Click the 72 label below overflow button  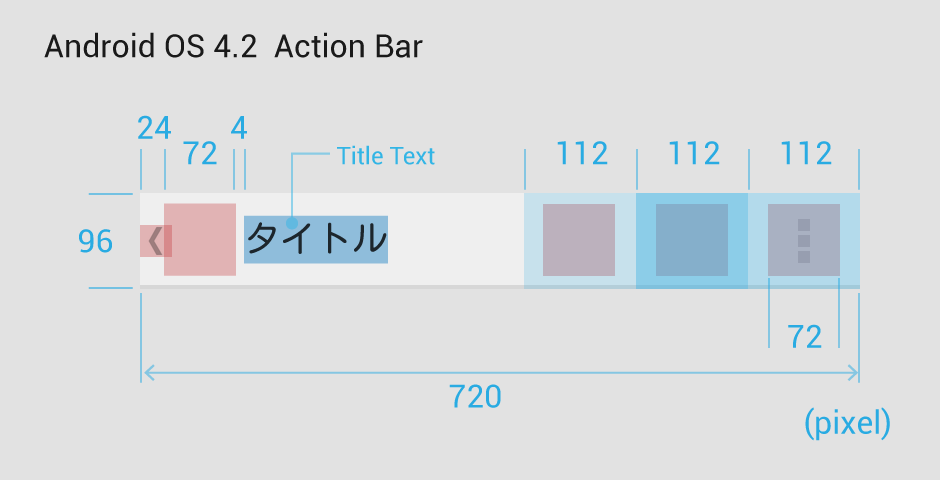pyautogui.click(x=805, y=337)
